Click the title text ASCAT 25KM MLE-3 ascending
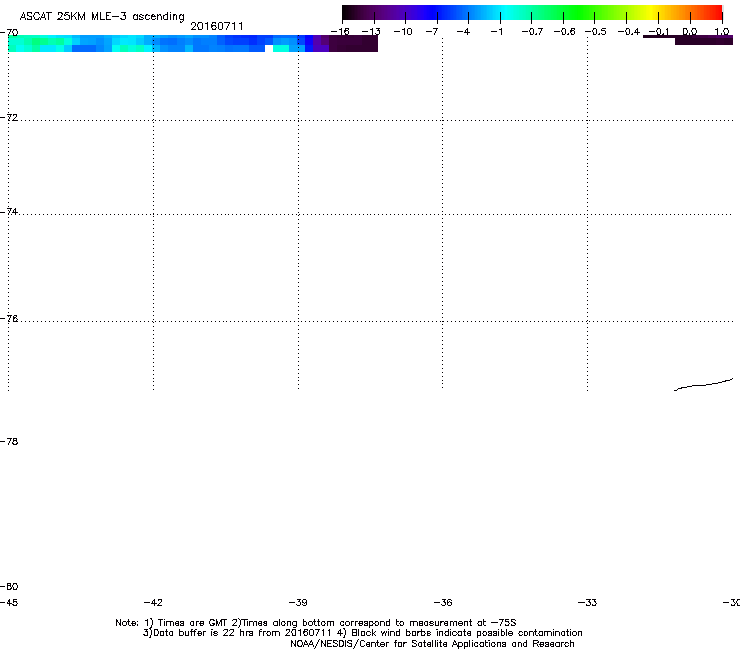The width and height of the screenshot is (740, 650). (x=102, y=16)
